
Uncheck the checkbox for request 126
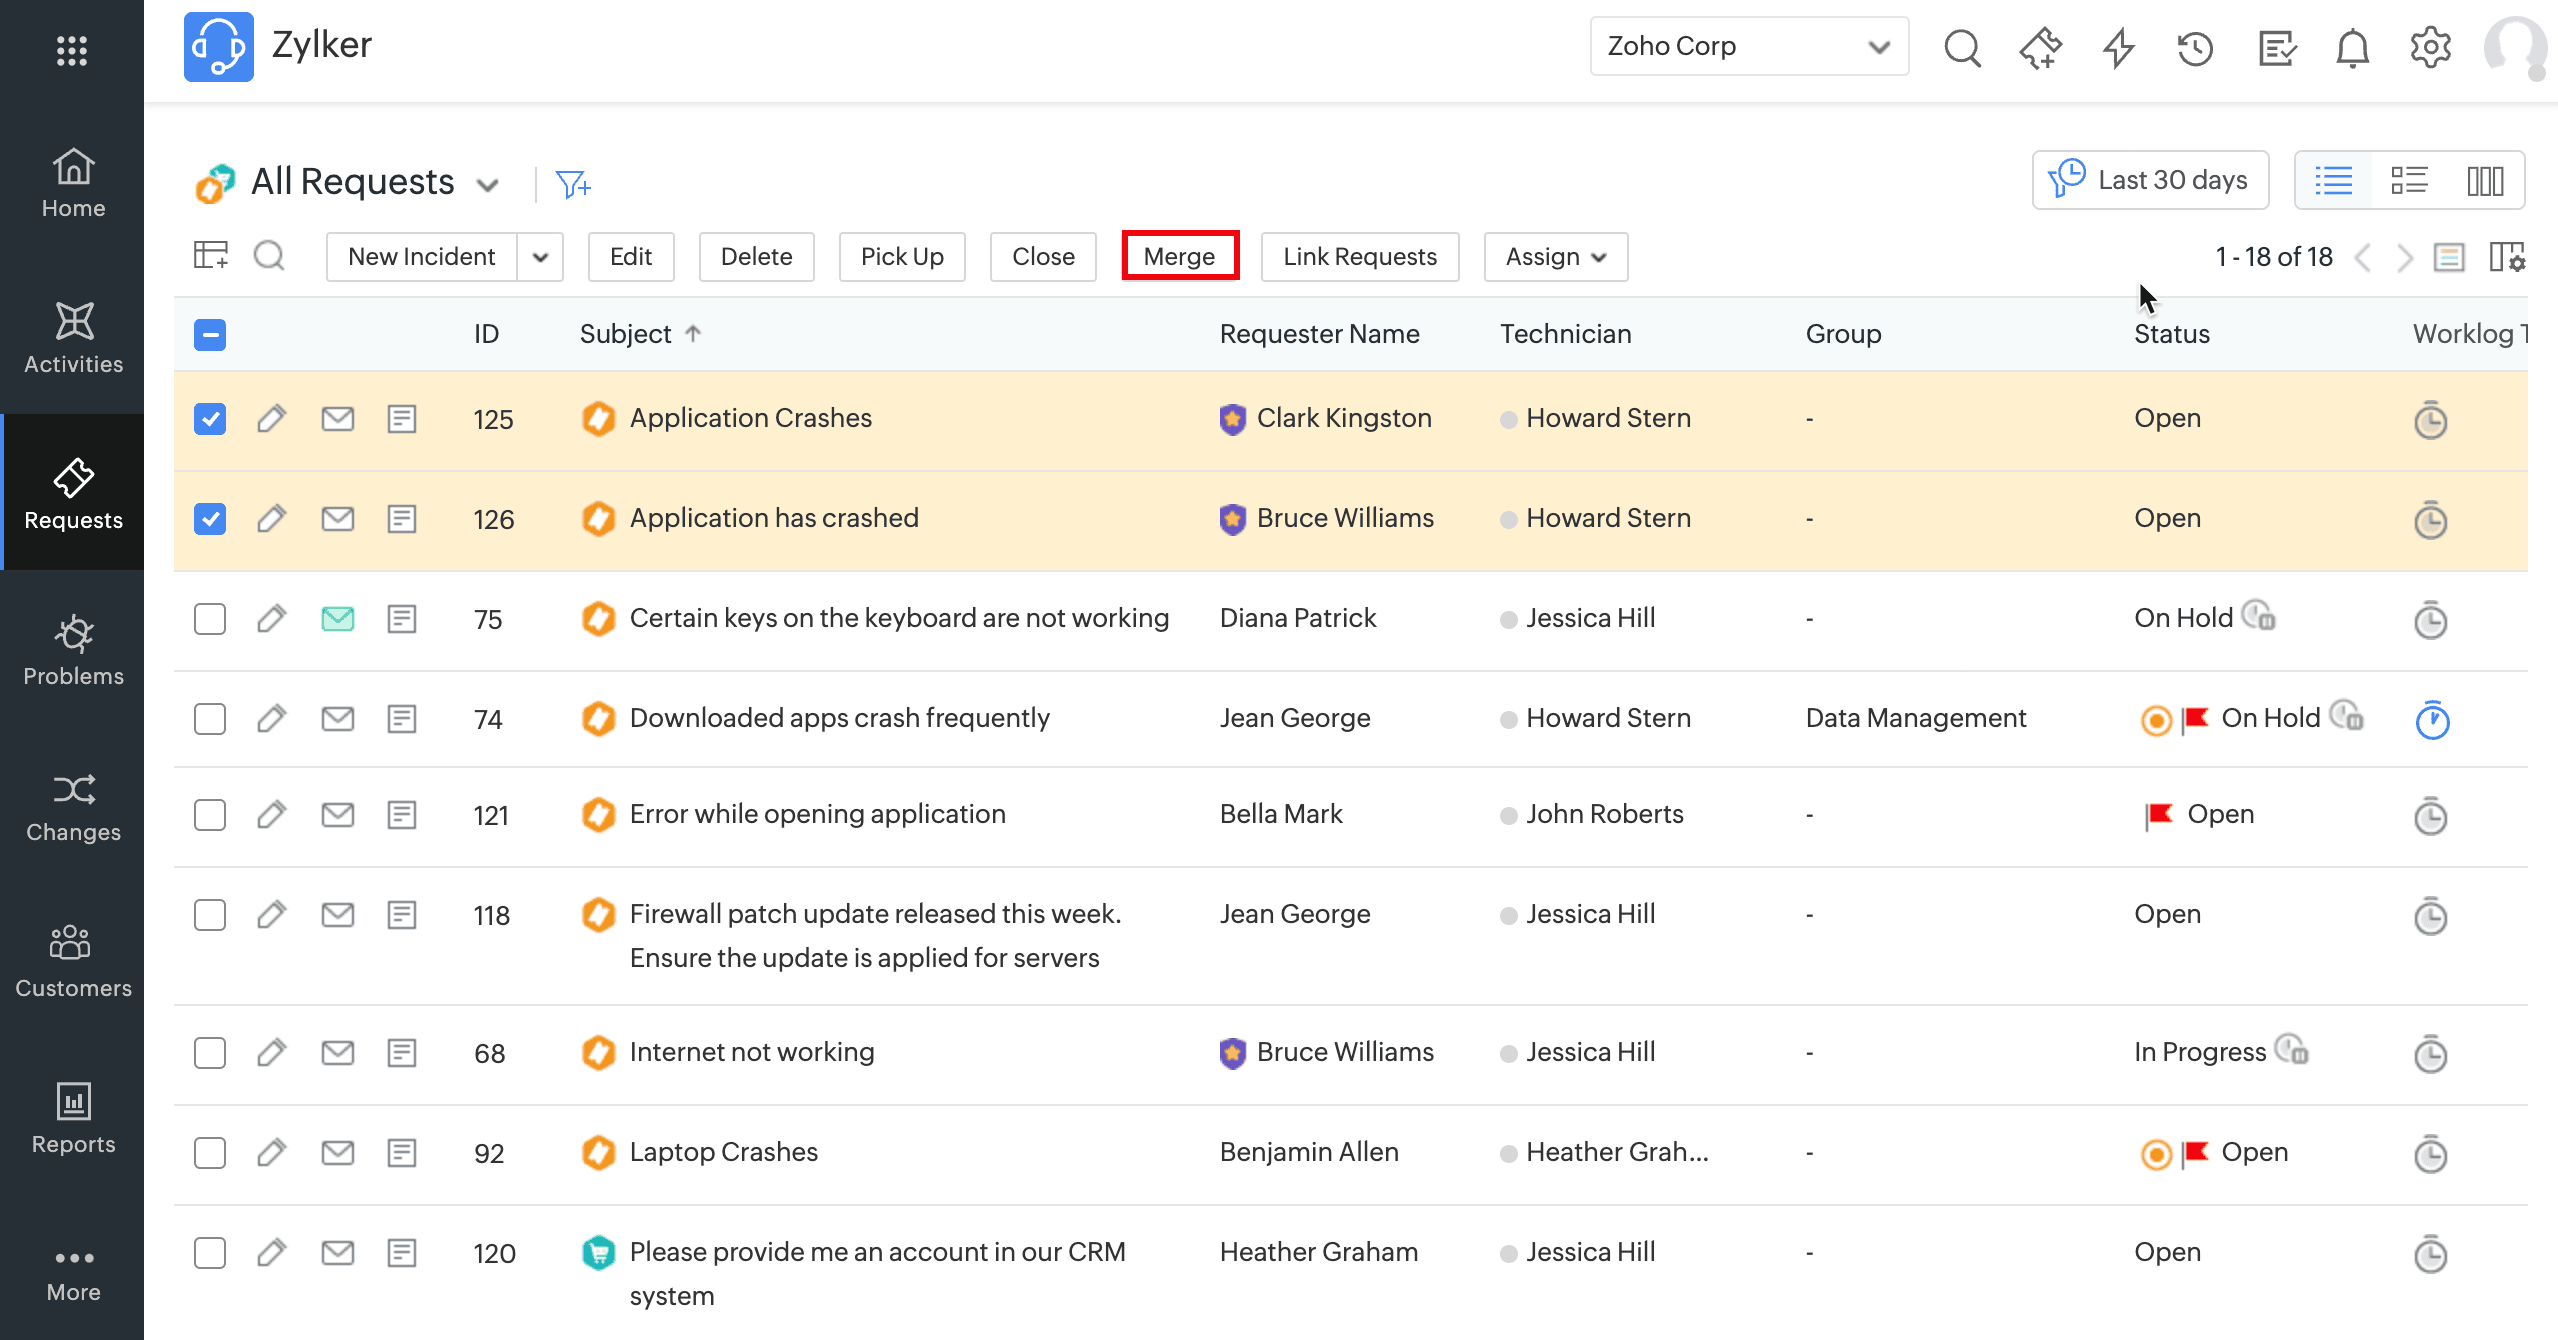(x=210, y=519)
